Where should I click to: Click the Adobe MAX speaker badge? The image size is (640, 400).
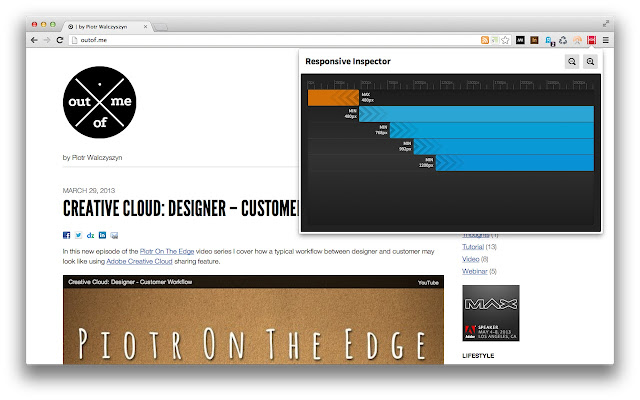coord(491,313)
